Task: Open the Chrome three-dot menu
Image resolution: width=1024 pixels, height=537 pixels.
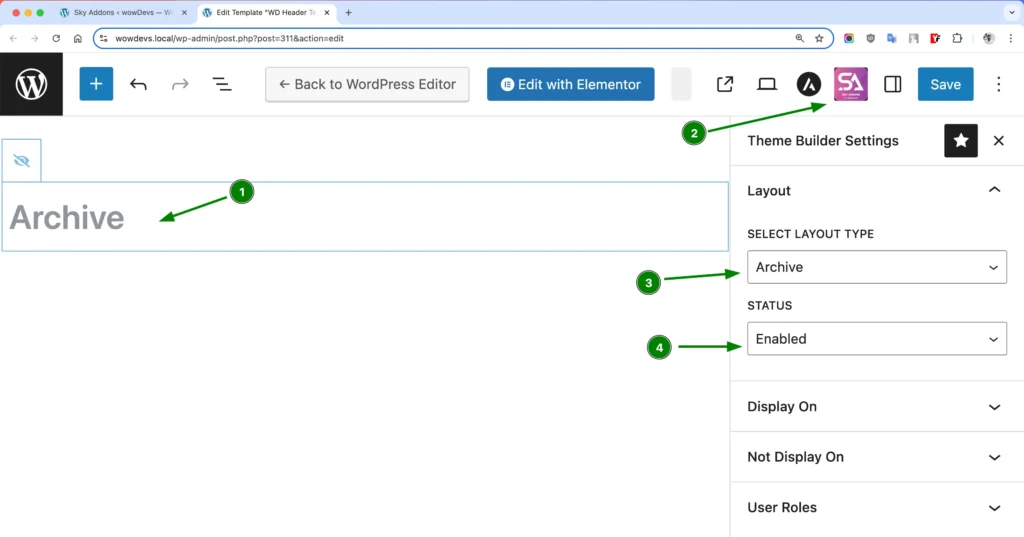Action: click(x=1010, y=39)
